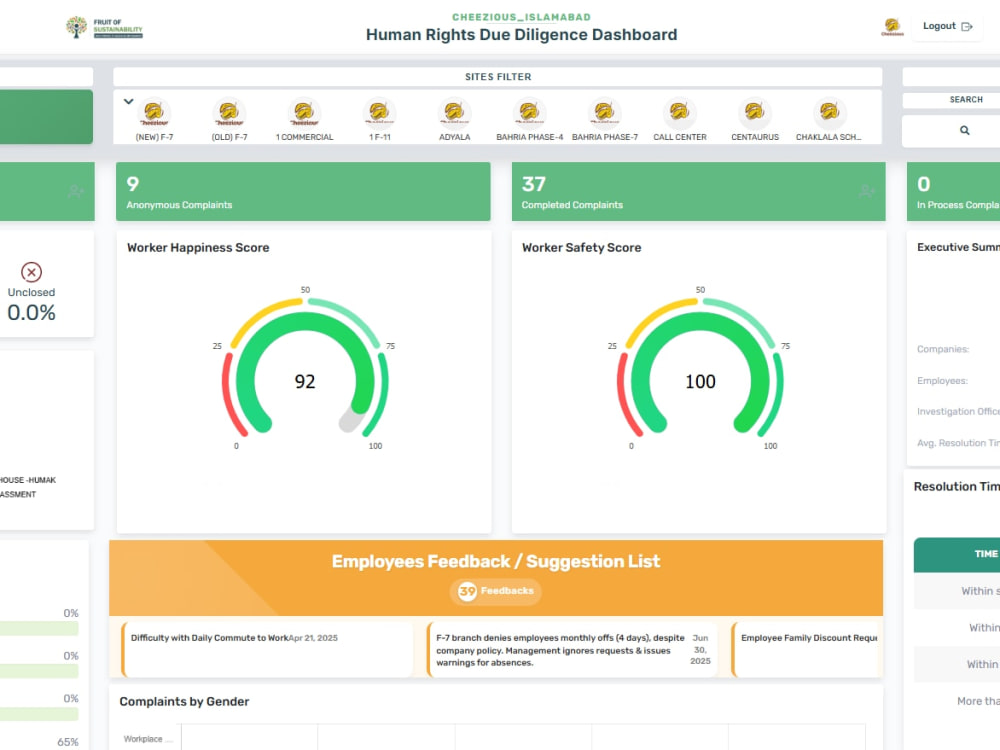Click the 39 Feedbacks badge
Image resolution: width=1000 pixels, height=750 pixels.
pos(496,591)
